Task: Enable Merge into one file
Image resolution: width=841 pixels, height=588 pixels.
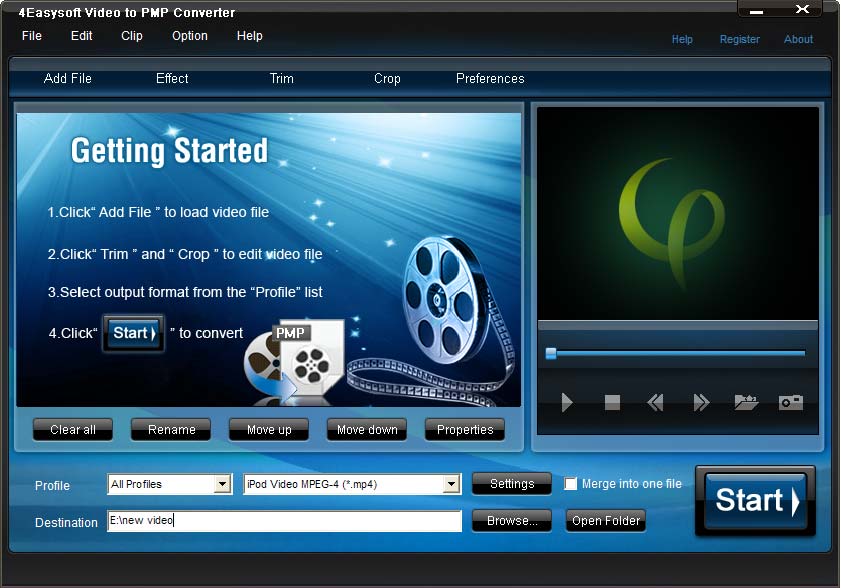Action: click(x=571, y=484)
